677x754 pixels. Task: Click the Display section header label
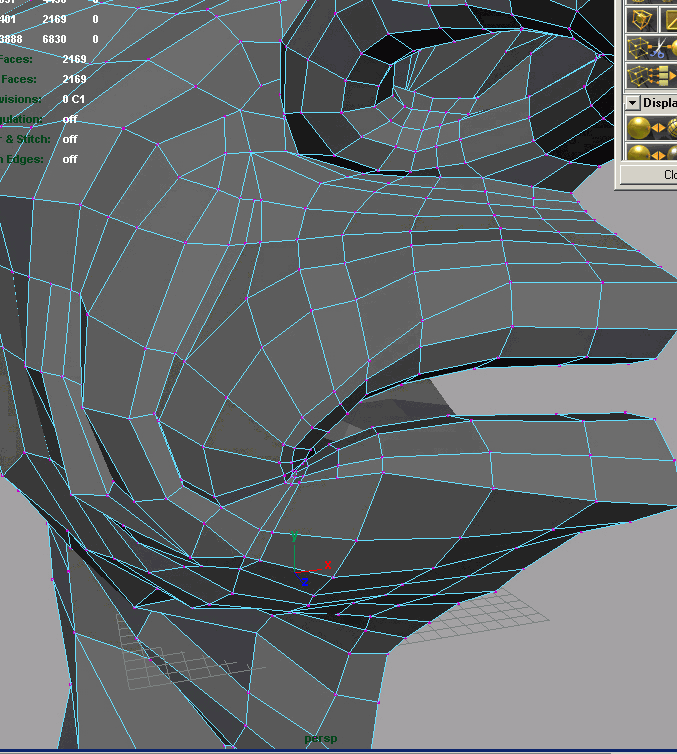pos(659,103)
